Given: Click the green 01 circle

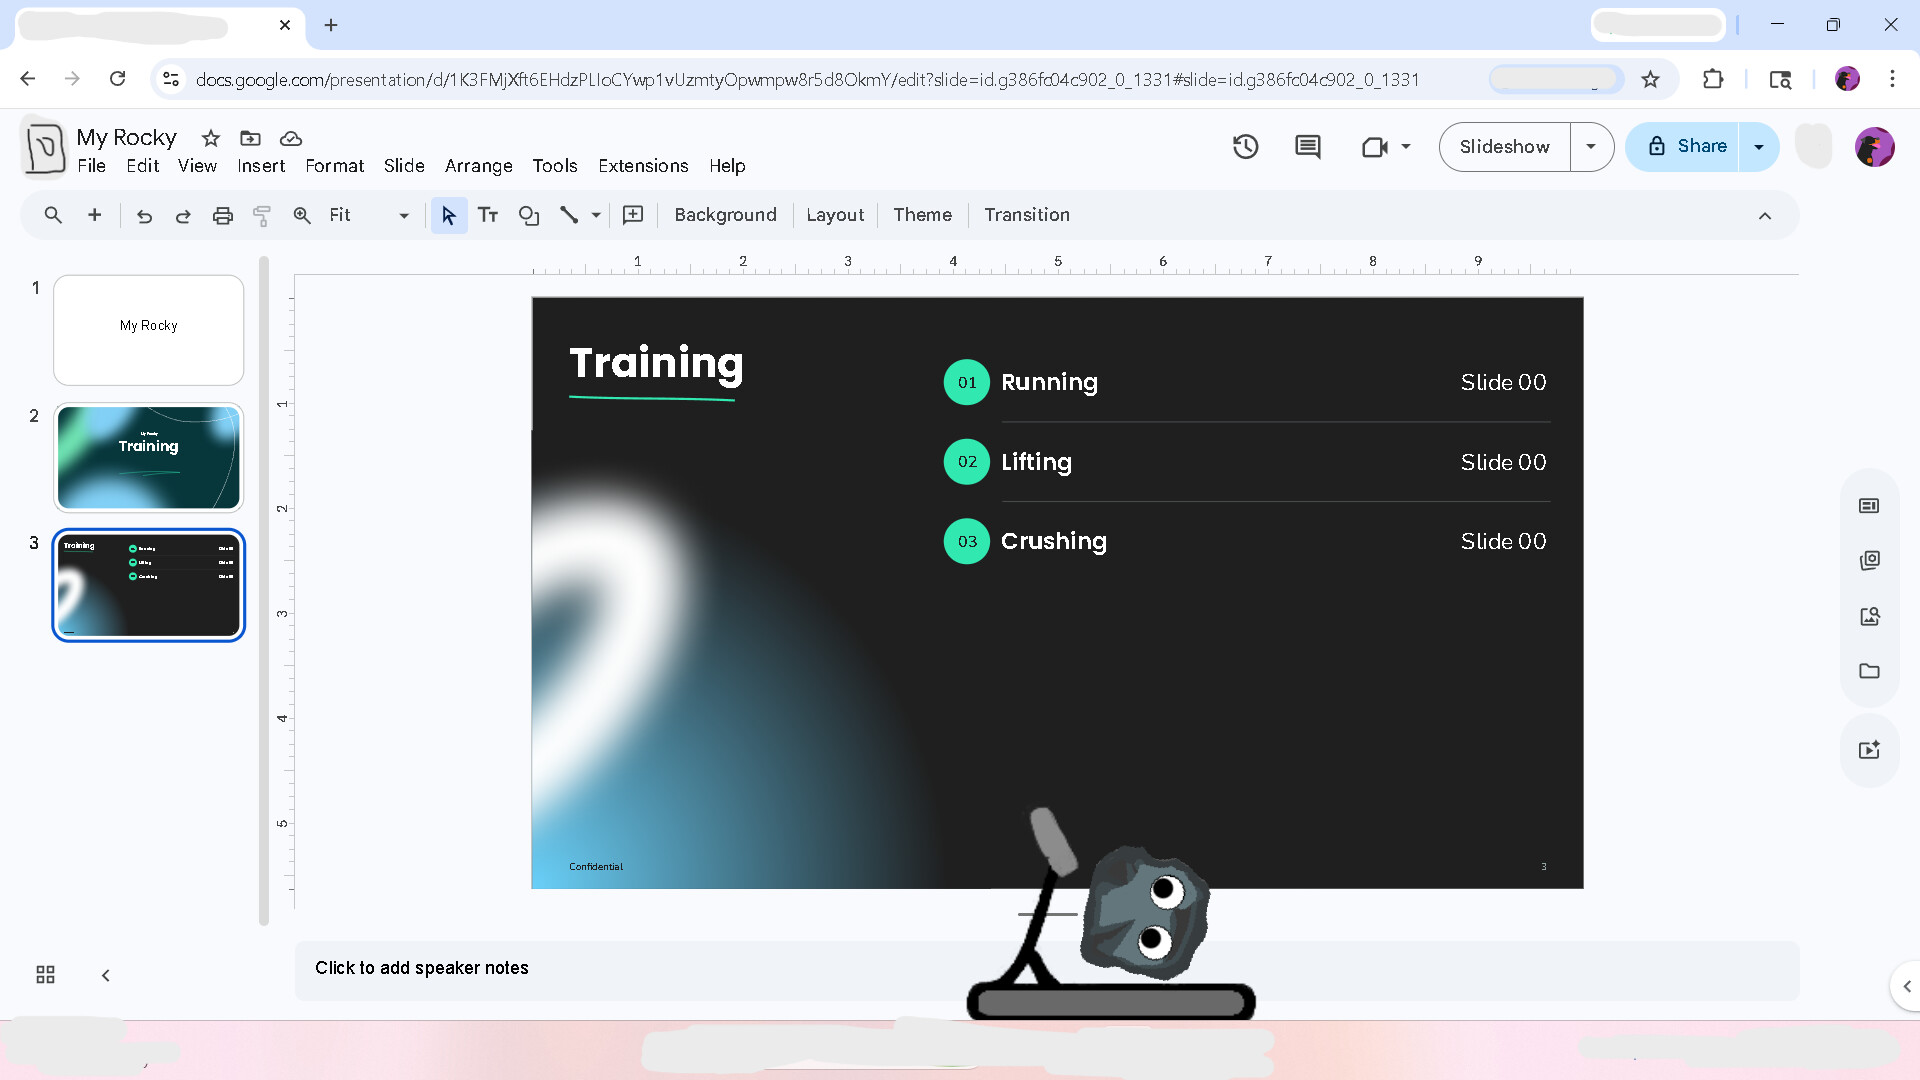Looking at the screenshot, I should point(966,382).
